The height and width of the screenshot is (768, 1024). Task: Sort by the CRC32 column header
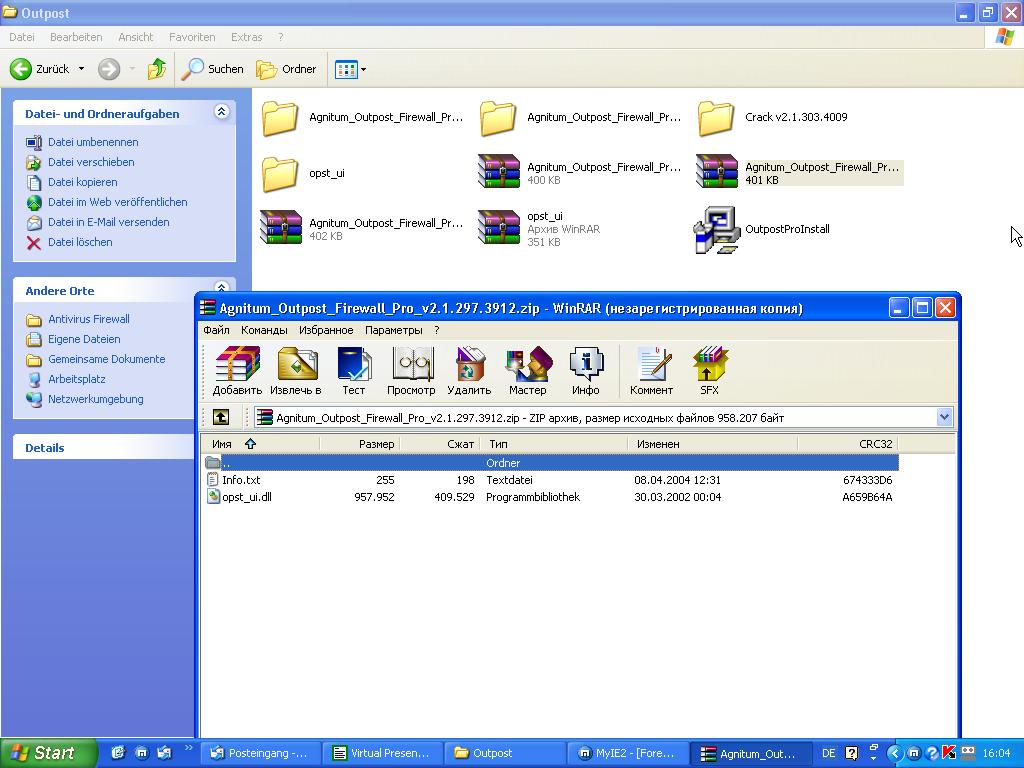848,444
